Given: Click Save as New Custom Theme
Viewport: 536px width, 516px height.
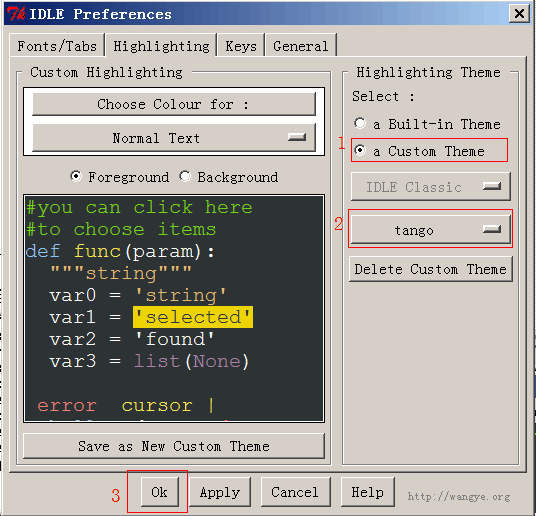Looking at the screenshot, I should (174, 446).
